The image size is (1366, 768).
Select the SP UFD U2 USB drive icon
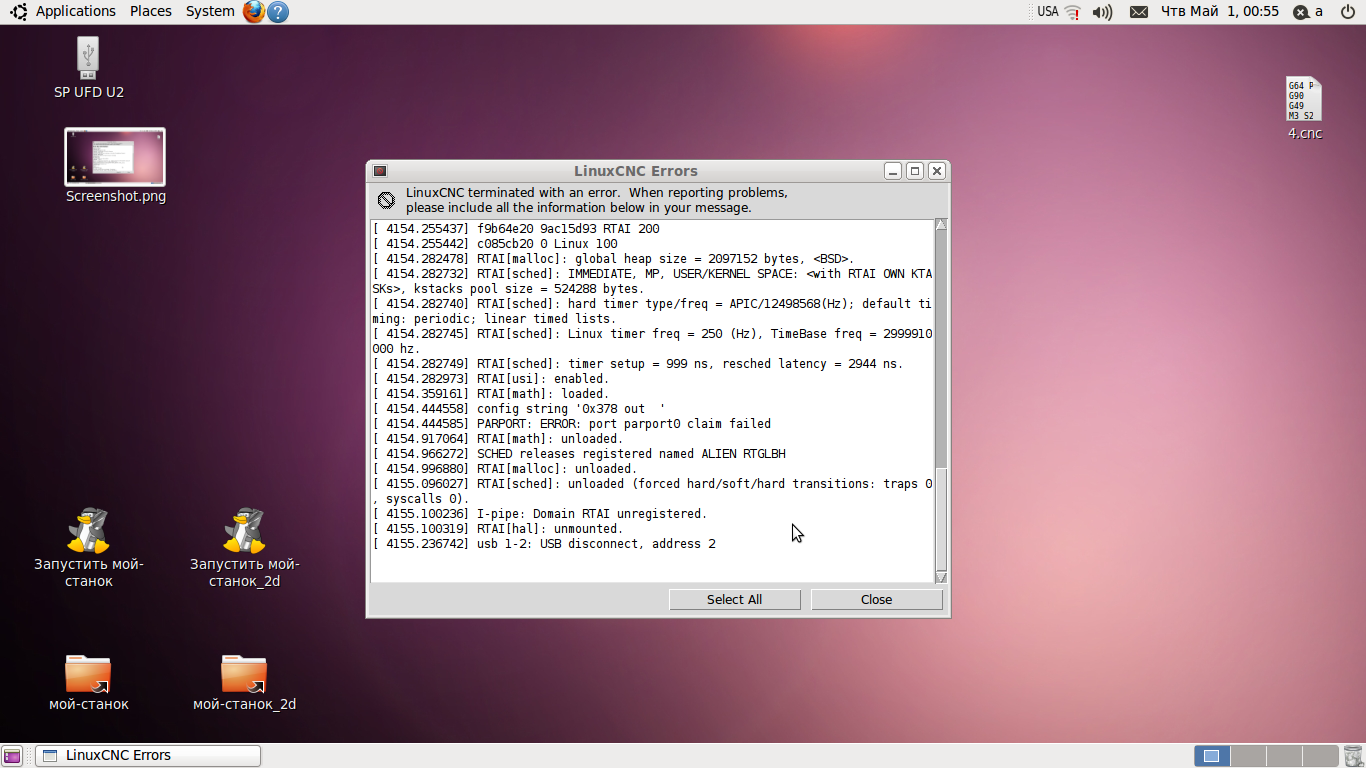[x=88, y=68]
